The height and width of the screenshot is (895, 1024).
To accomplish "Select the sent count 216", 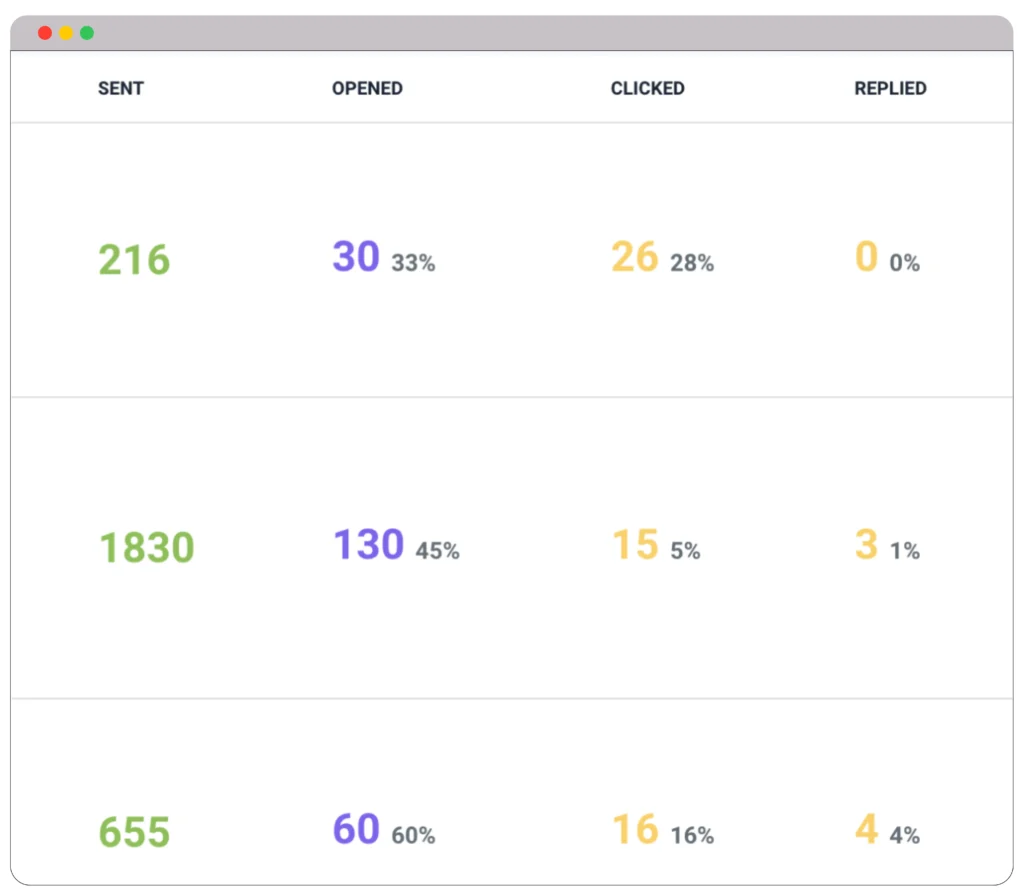I will (x=133, y=259).
